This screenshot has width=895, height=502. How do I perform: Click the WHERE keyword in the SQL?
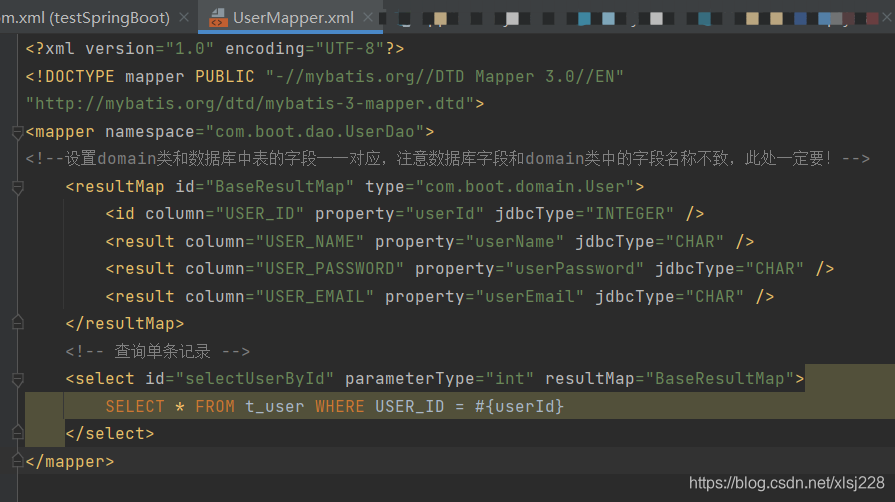coord(340,406)
